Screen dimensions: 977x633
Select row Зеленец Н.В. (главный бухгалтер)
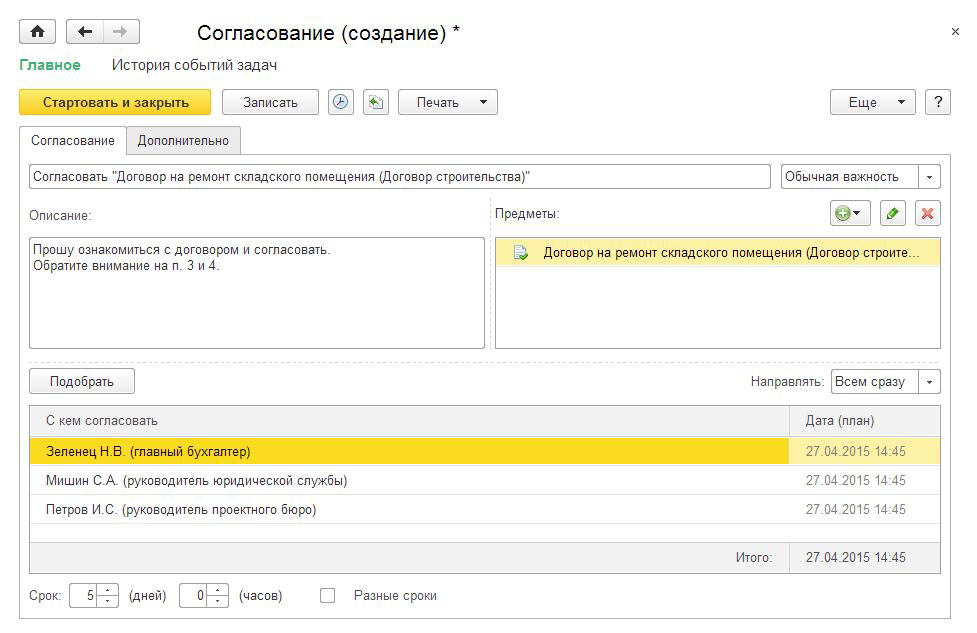tap(409, 451)
